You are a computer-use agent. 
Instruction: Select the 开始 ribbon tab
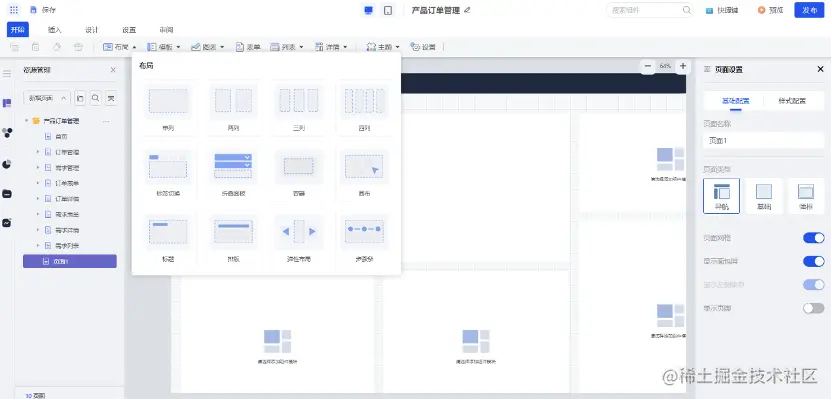(x=18, y=30)
